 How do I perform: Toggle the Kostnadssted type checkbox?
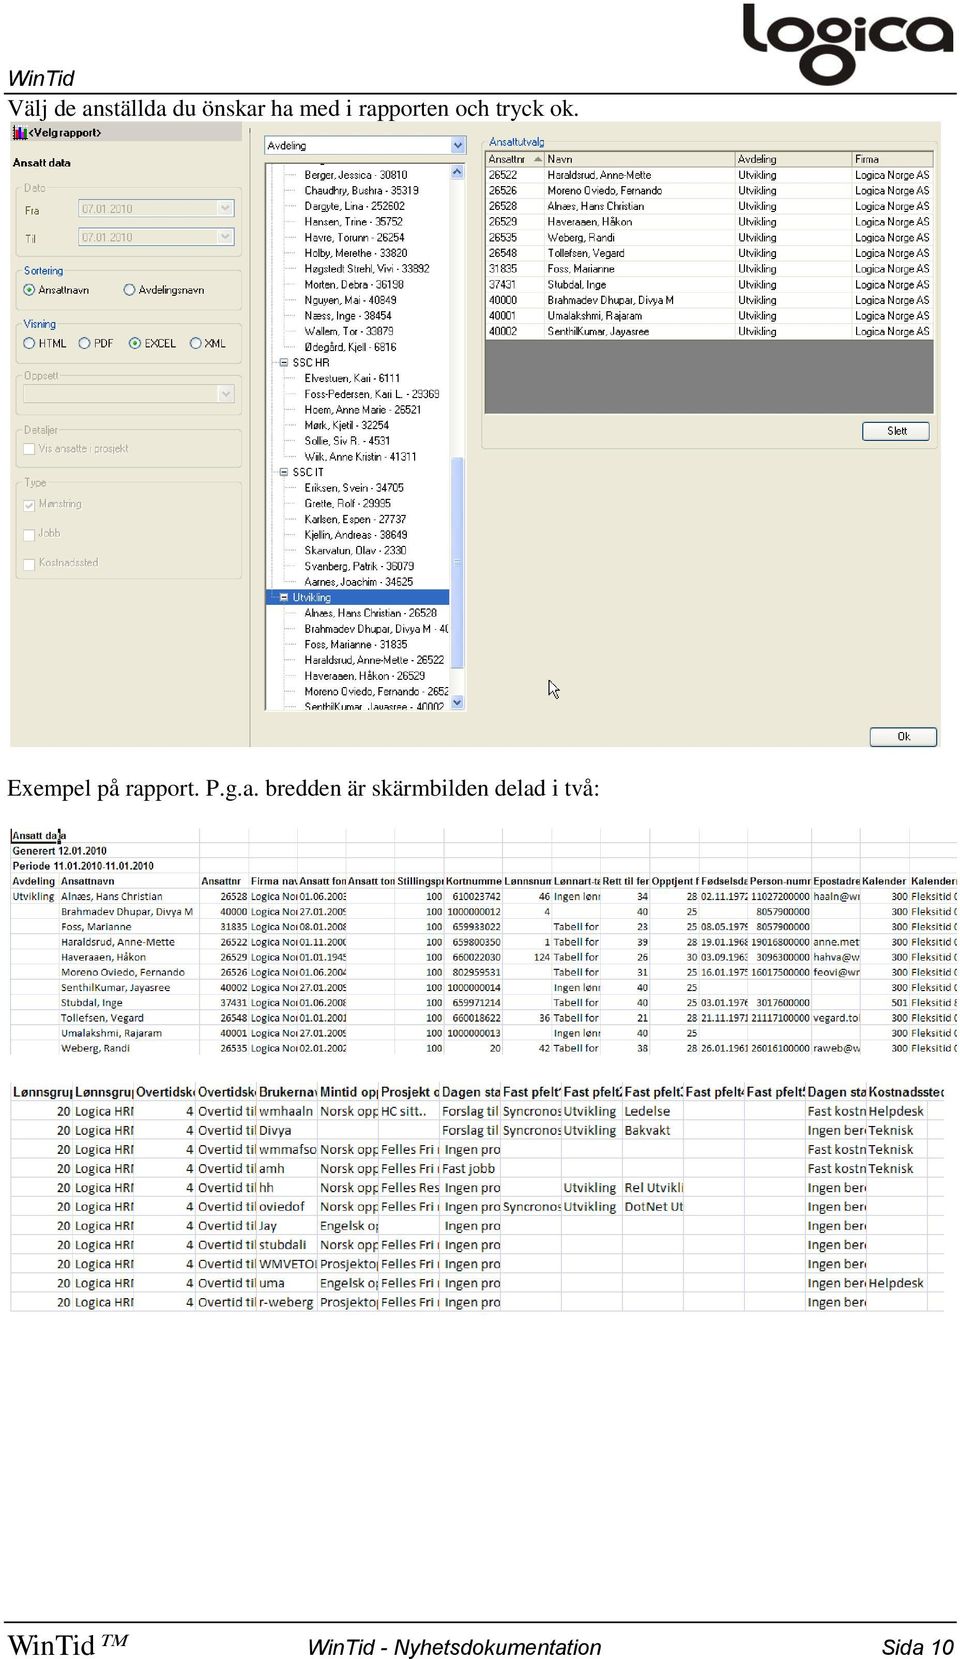[29, 564]
